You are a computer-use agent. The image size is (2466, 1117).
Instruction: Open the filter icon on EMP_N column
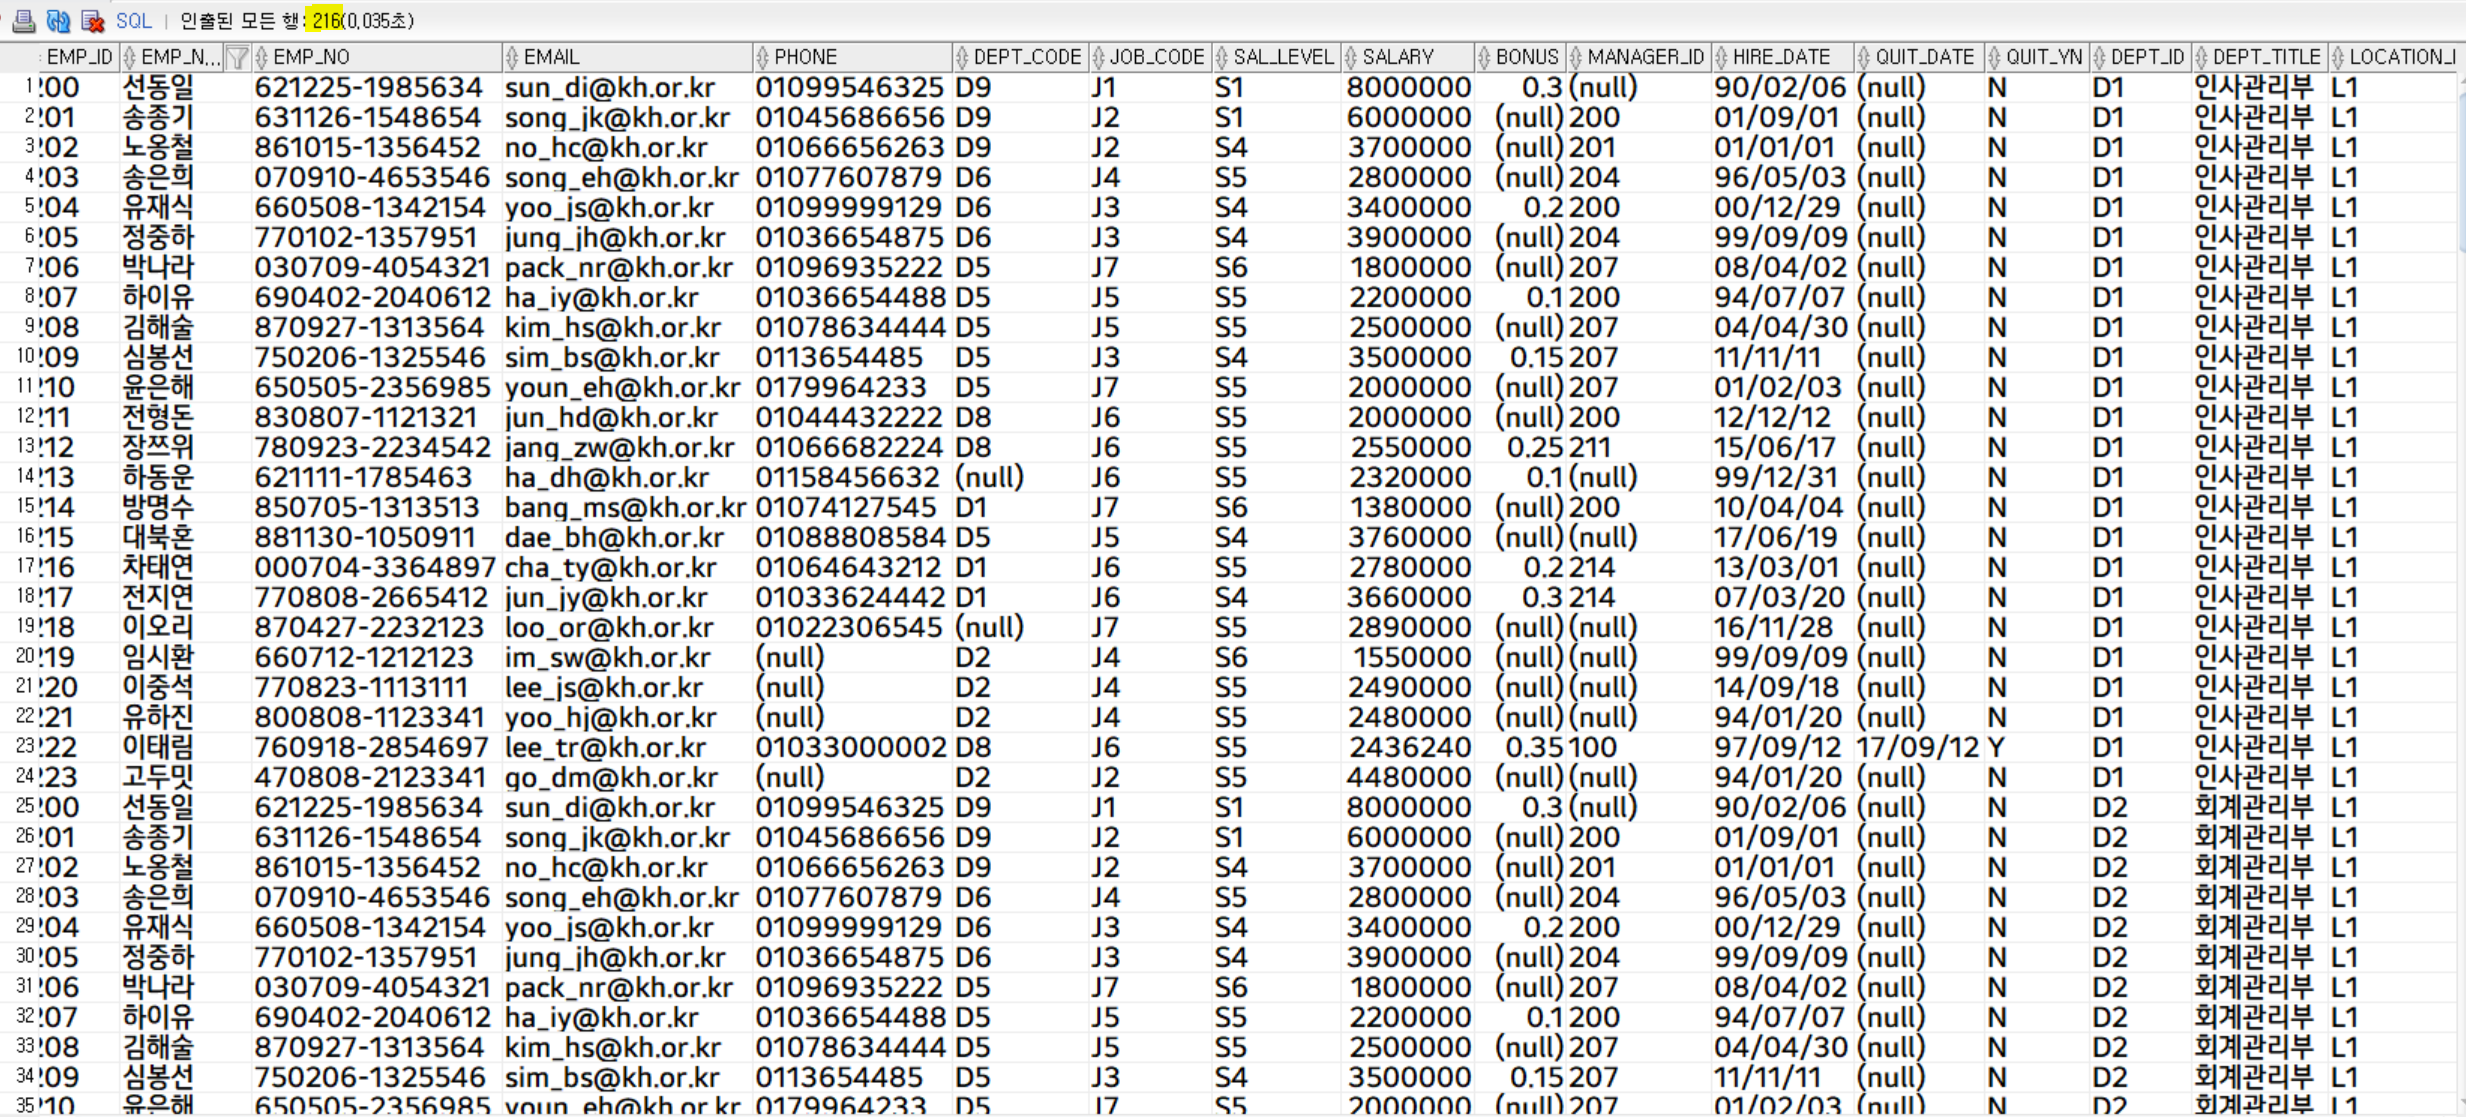click(237, 57)
